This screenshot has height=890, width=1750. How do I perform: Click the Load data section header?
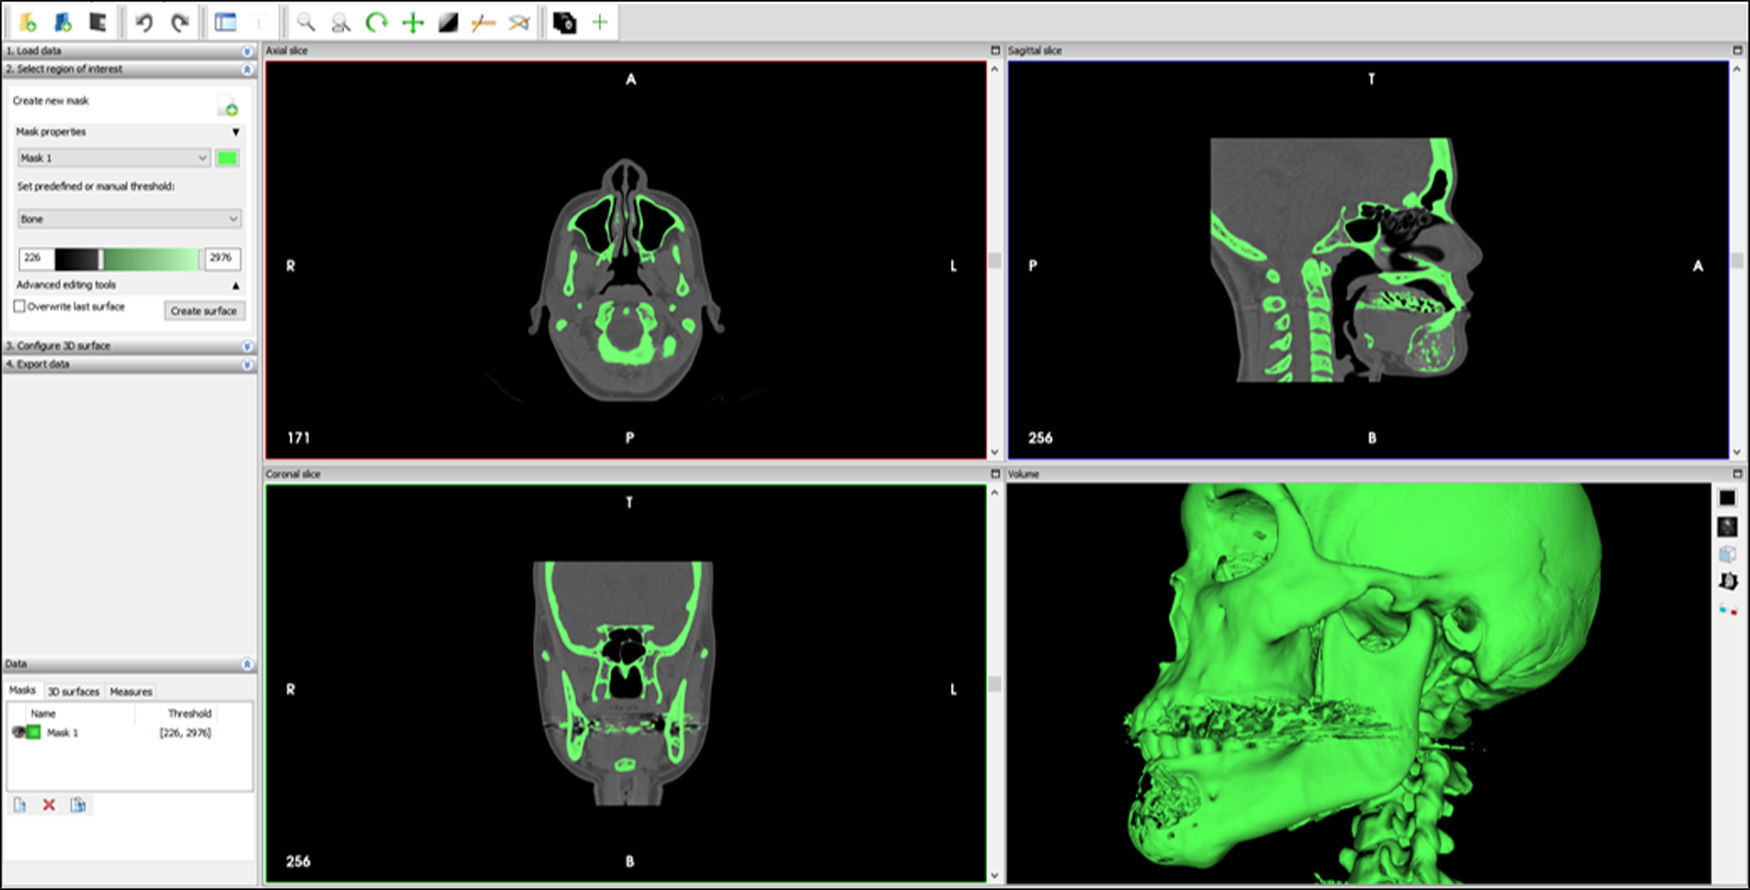(x=129, y=51)
